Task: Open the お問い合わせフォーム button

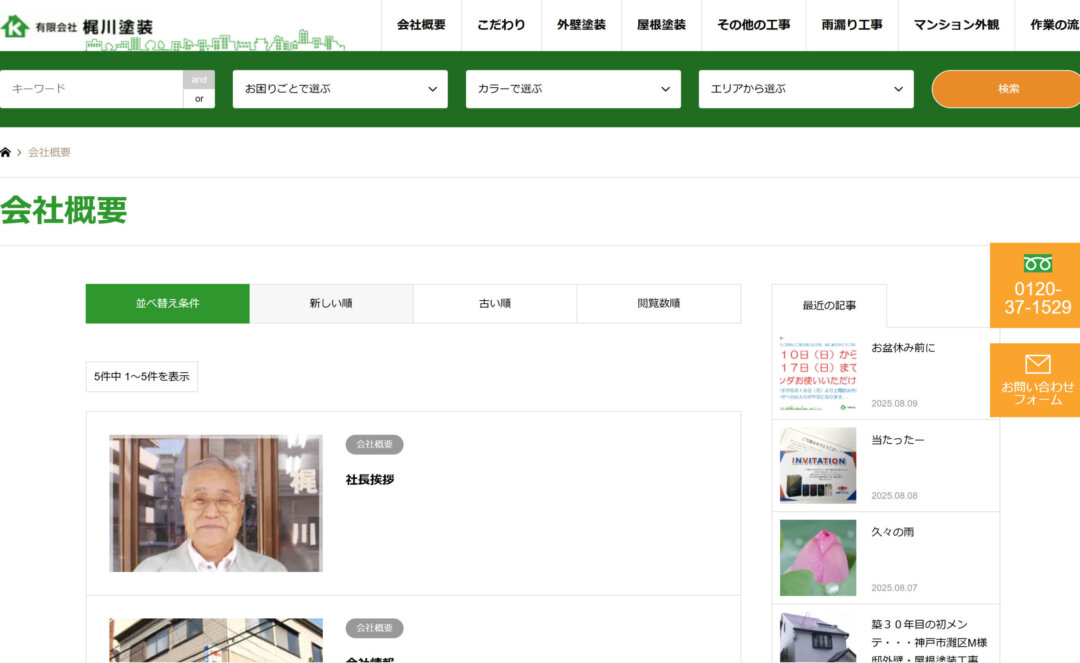Action: 1037,380
